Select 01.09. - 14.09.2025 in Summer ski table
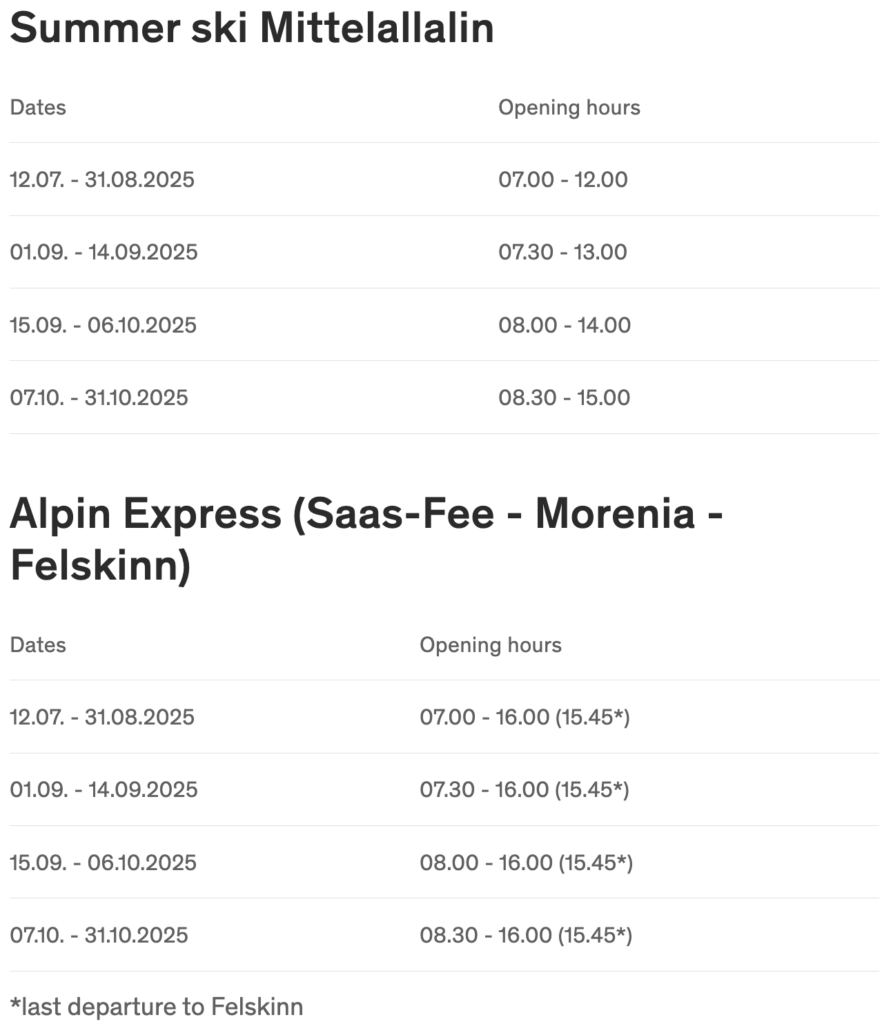 pyautogui.click(x=104, y=252)
